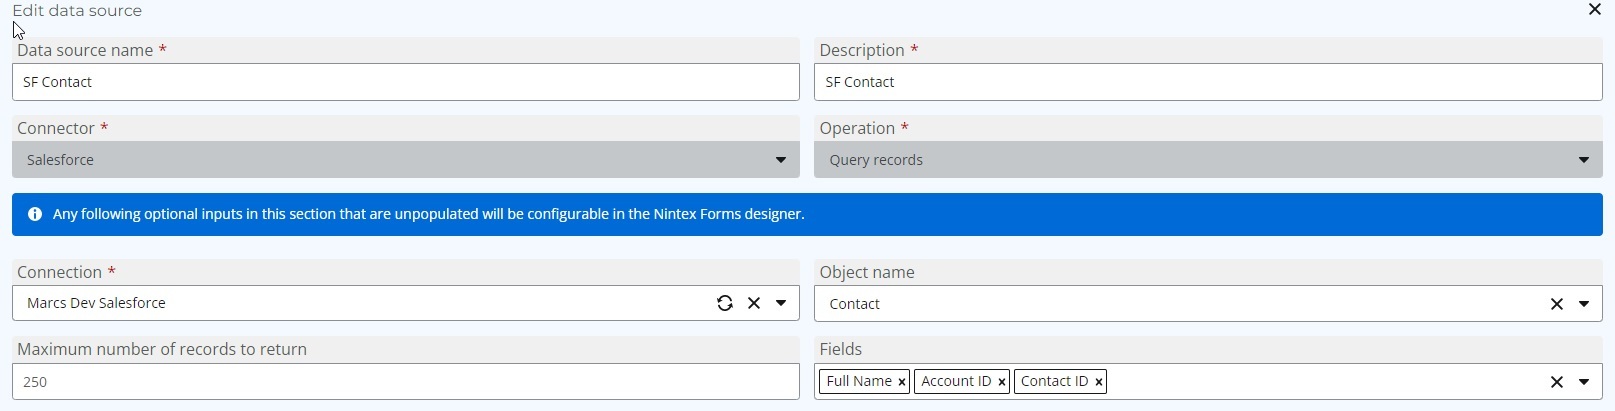The image size is (1615, 411).
Task: Click 'Maximum number of records to return' label
Action: 162,349
